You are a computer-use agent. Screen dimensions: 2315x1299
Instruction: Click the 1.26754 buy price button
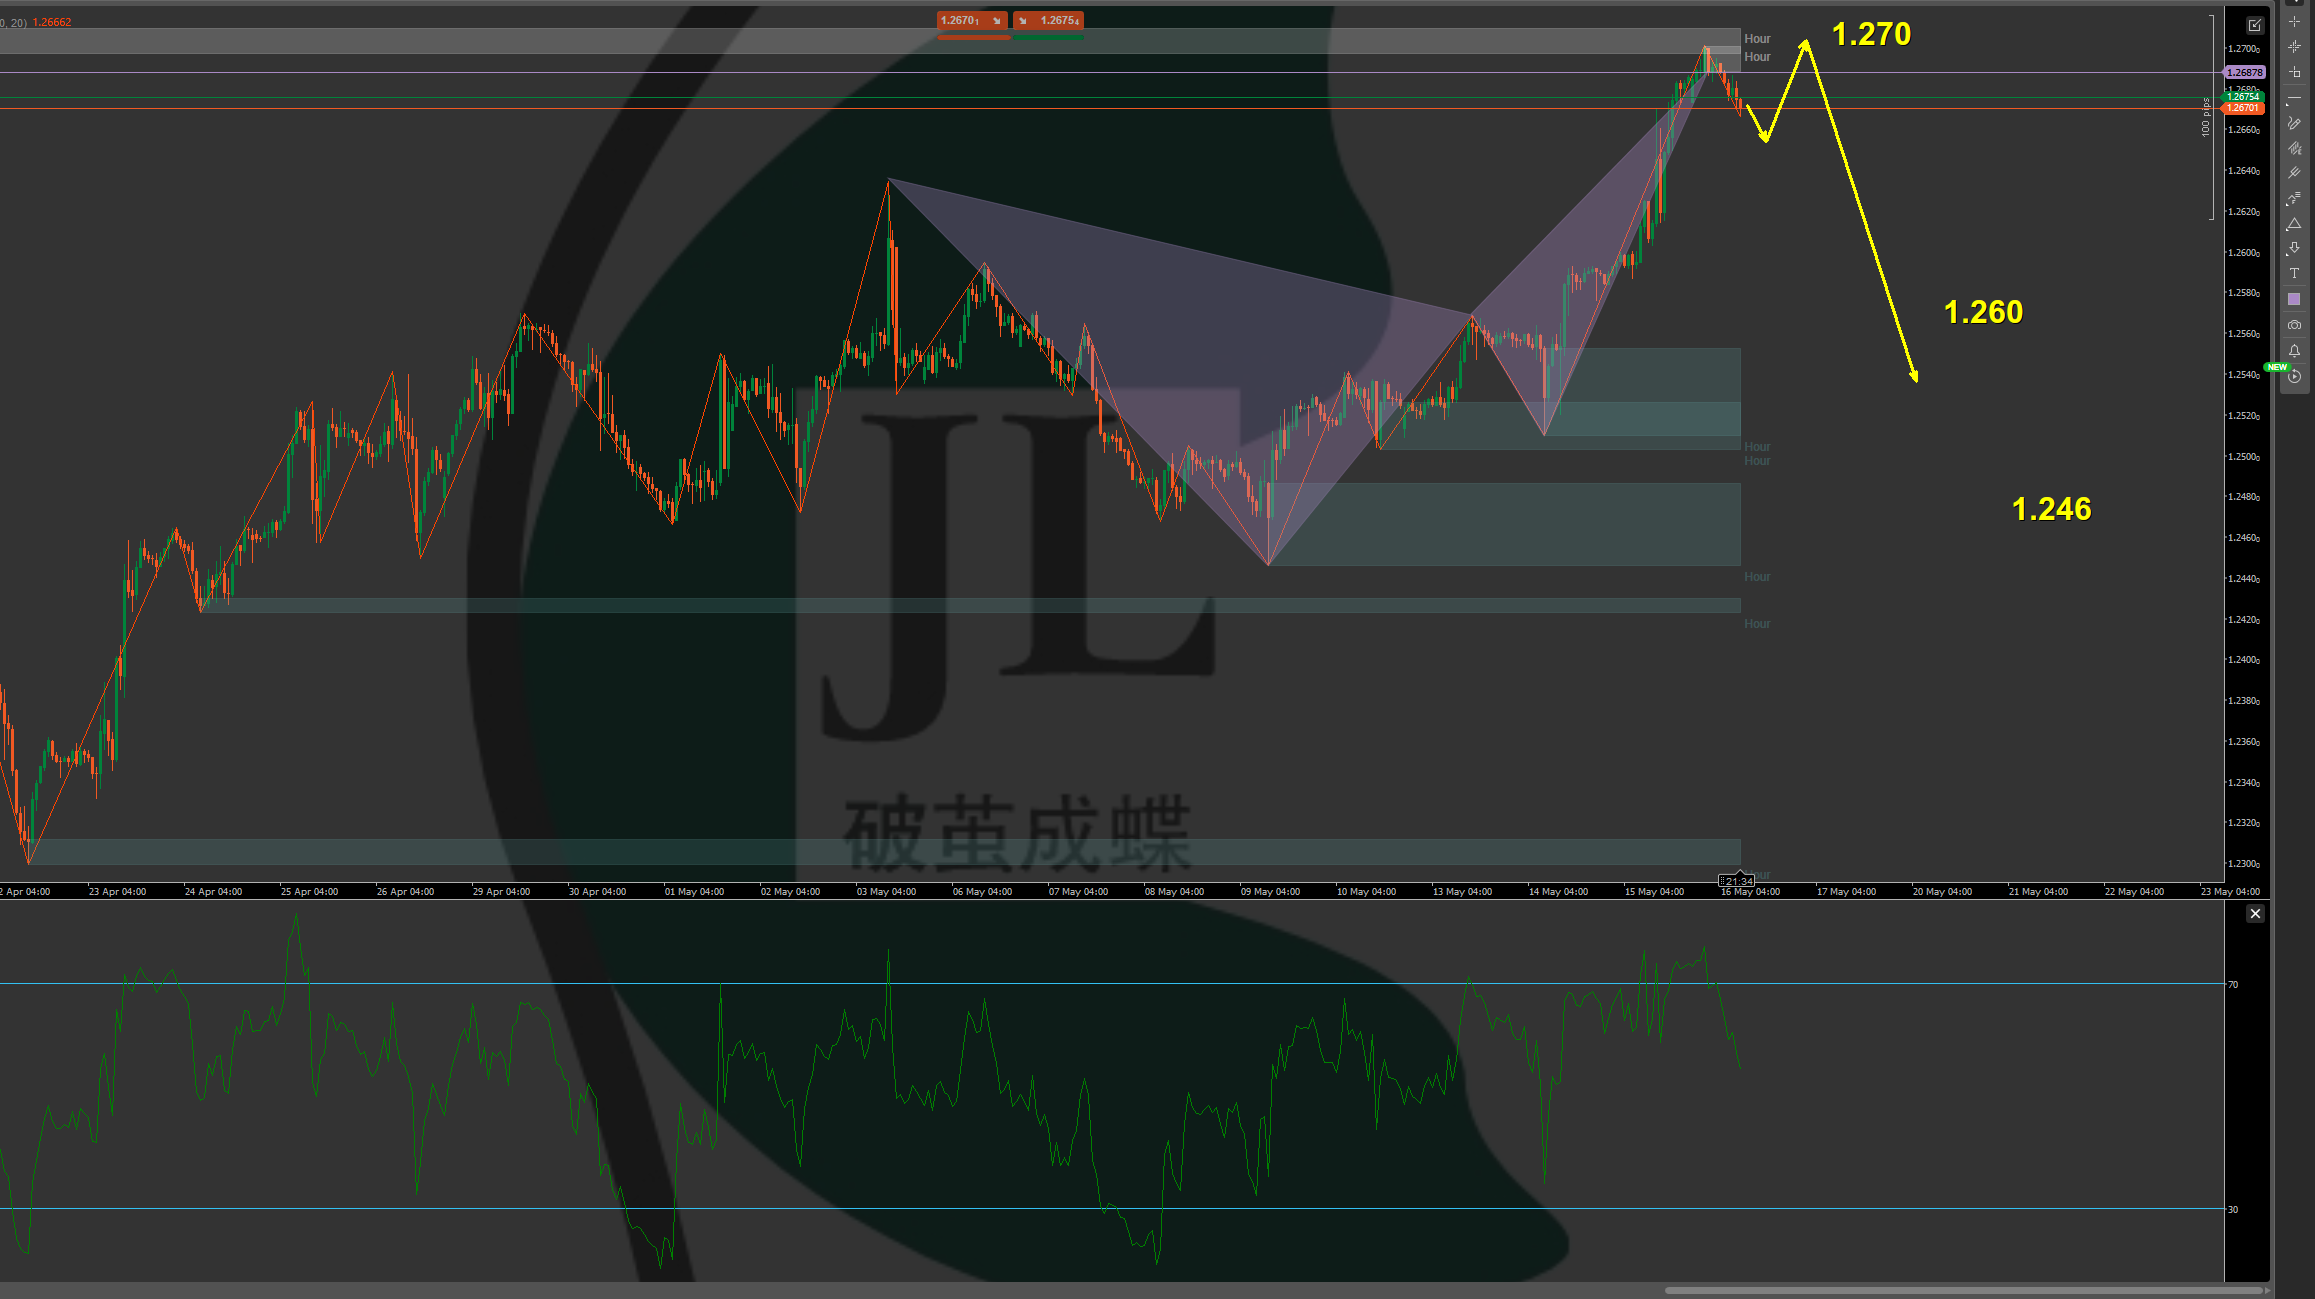[x=1048, y=21]
